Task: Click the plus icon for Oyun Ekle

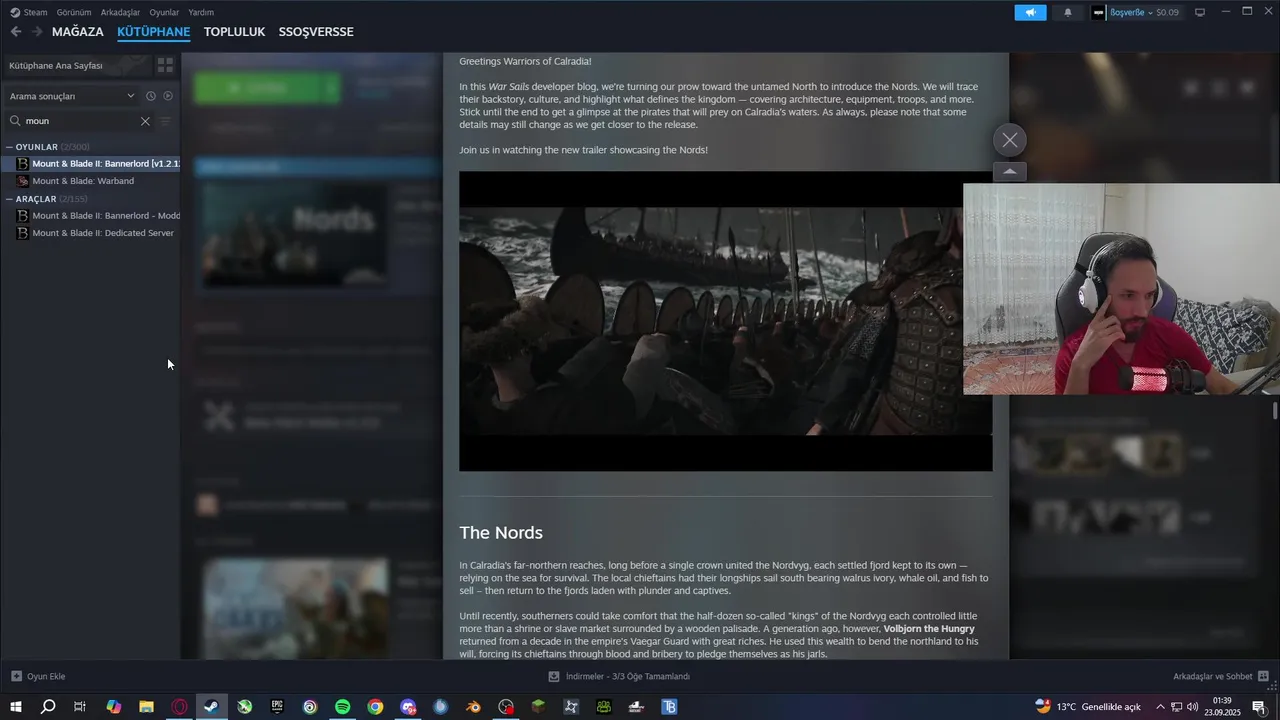Action: click(x=16, y=676)
